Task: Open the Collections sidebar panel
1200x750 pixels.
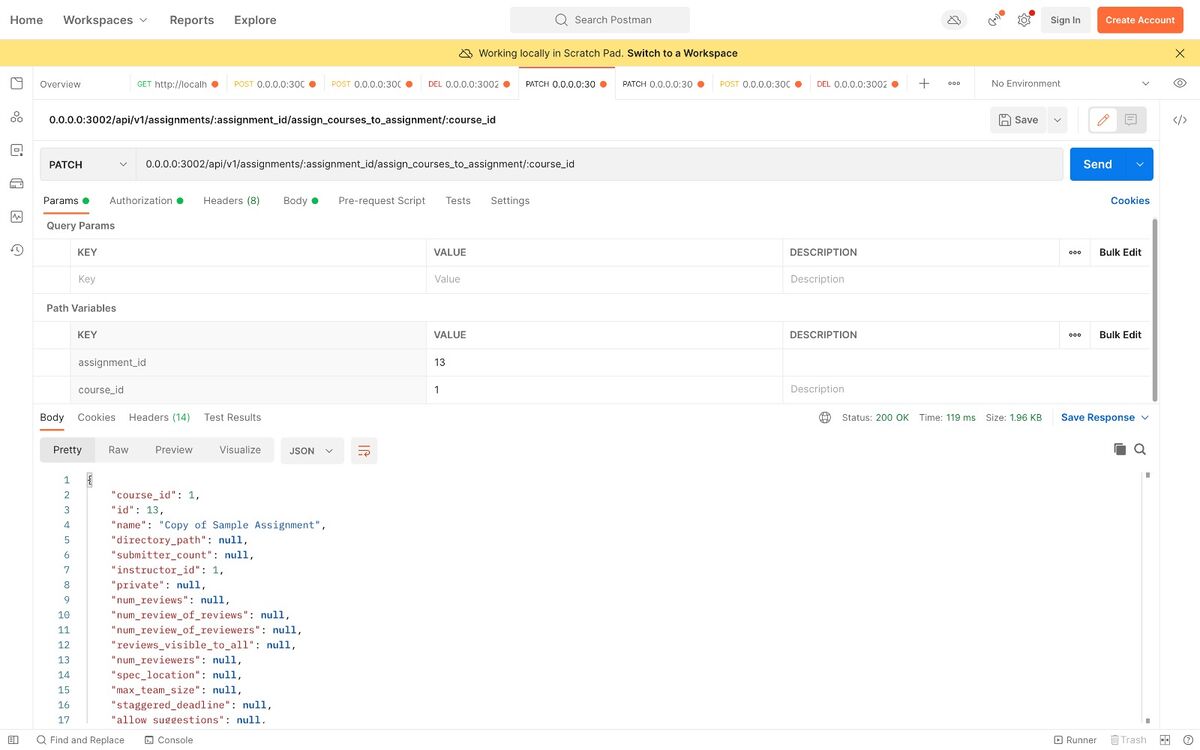Action: (16, 83)
